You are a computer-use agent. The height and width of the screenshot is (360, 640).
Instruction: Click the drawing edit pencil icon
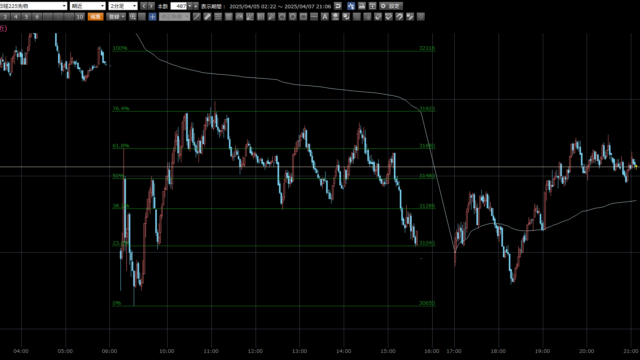[410, 17]
